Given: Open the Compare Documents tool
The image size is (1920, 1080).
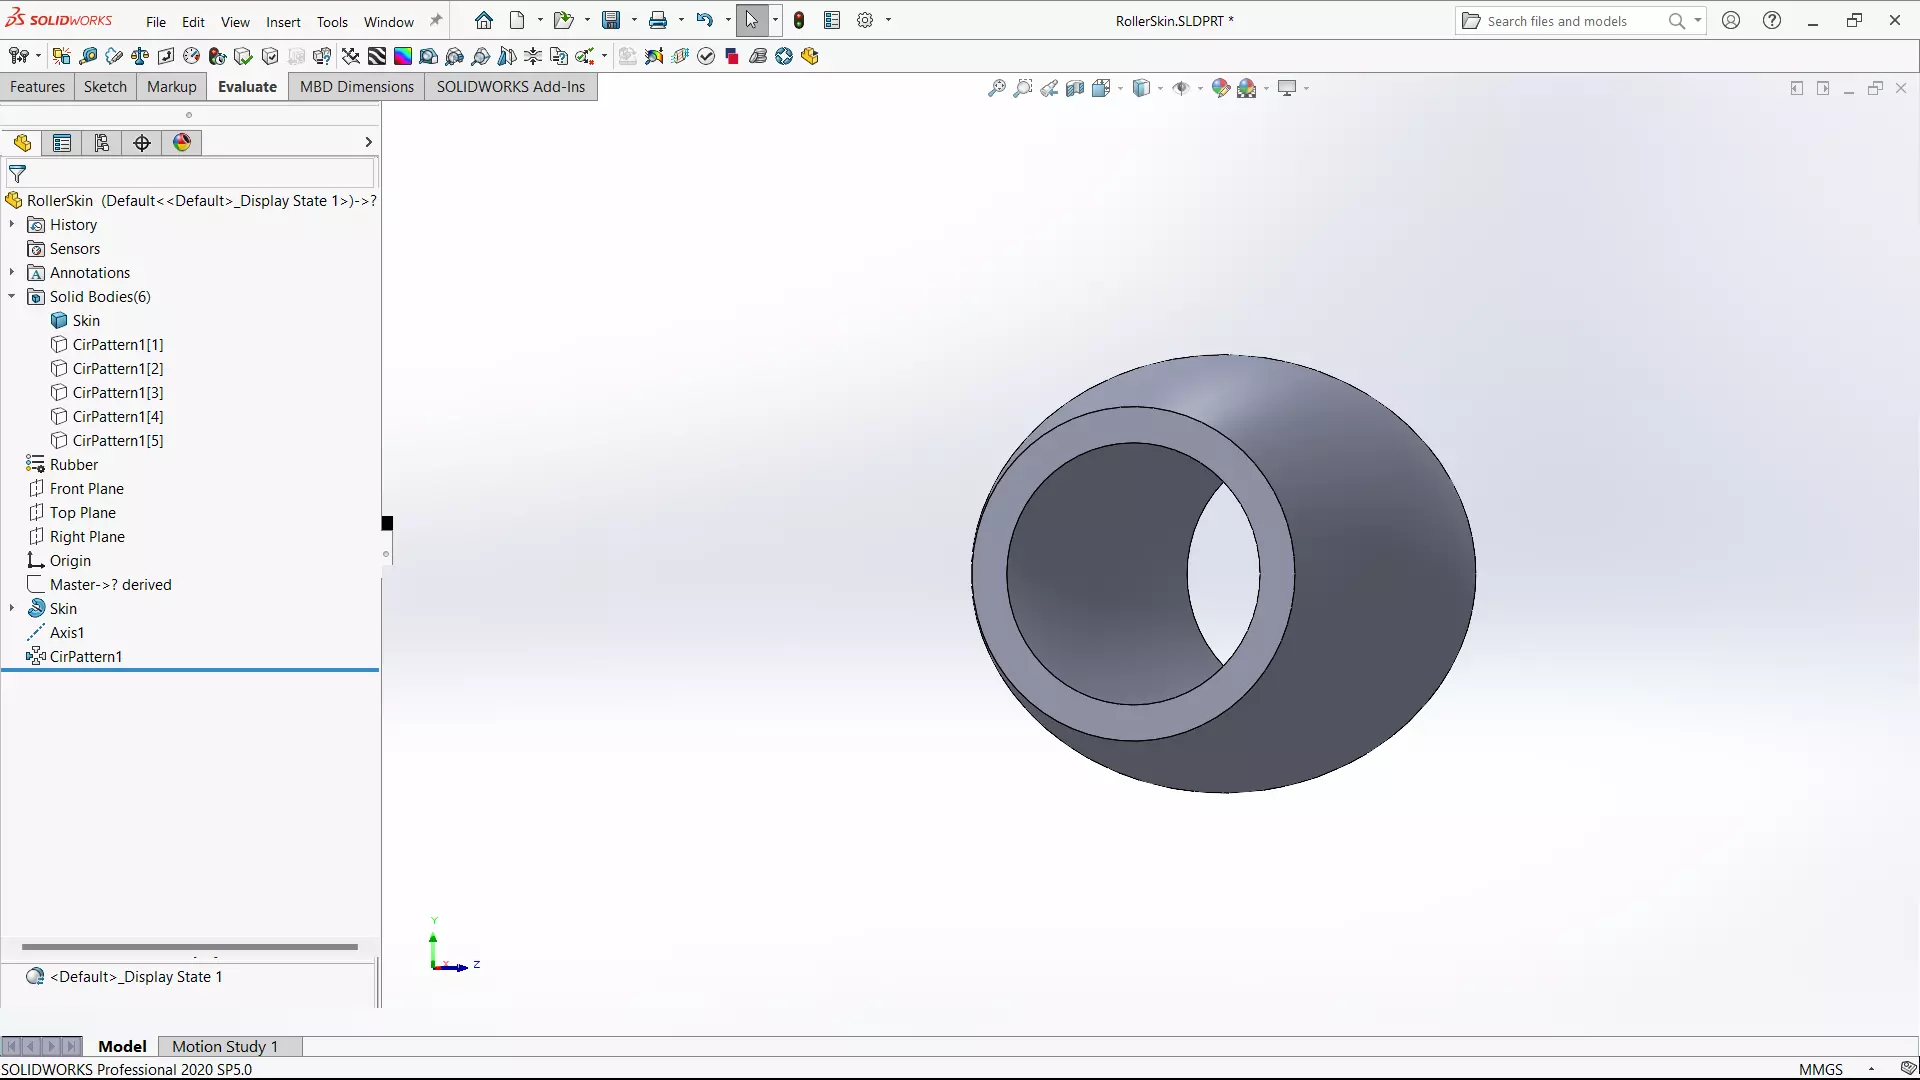Looking at the screenshot, I should point(559,56).
